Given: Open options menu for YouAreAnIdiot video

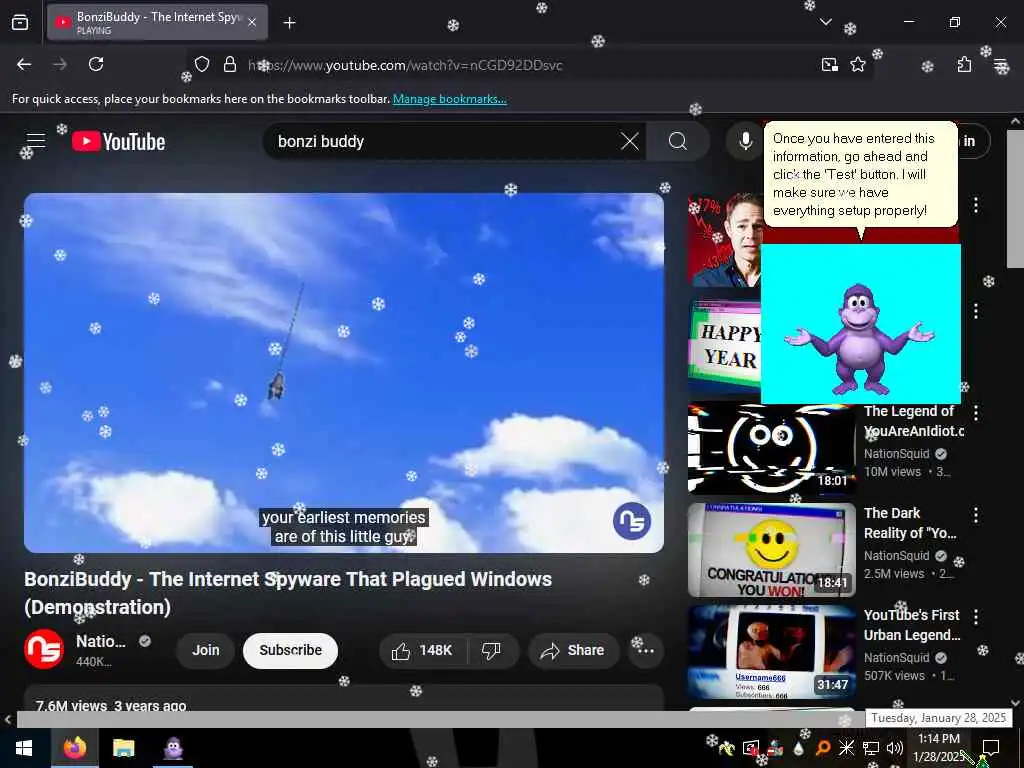Looking at the screenshot, I should coord(976,413).
